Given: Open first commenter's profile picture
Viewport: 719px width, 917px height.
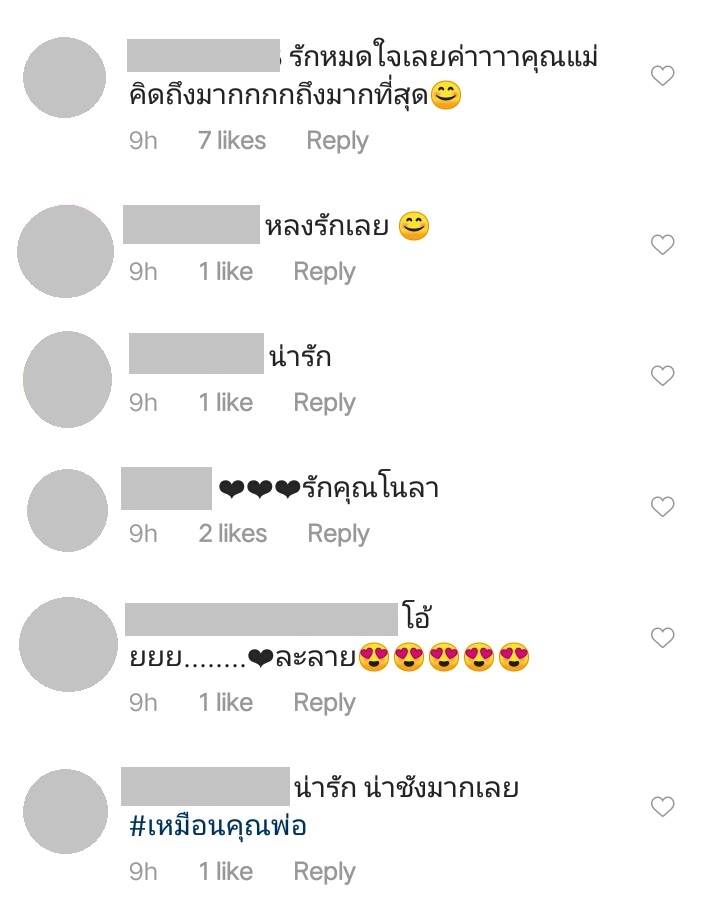Looking at the screenshot, I should (64, 77).
